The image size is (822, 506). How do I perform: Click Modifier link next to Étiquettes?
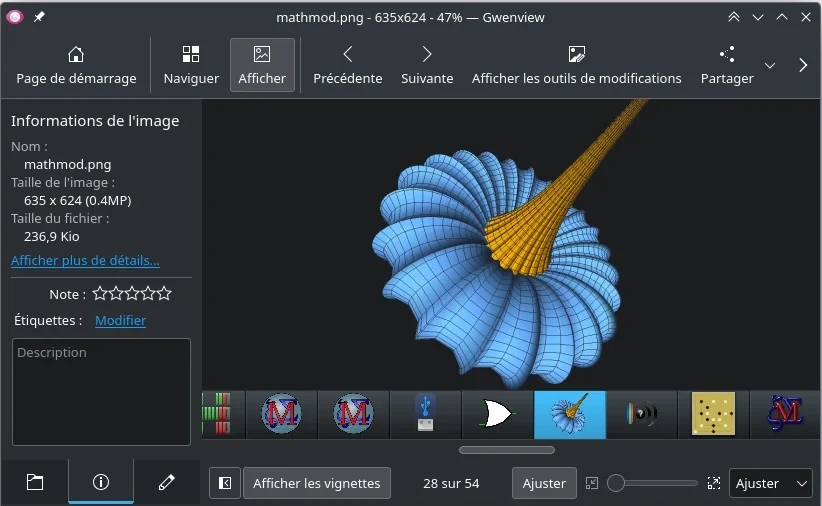pyautogui.click(x=120, y=321)
